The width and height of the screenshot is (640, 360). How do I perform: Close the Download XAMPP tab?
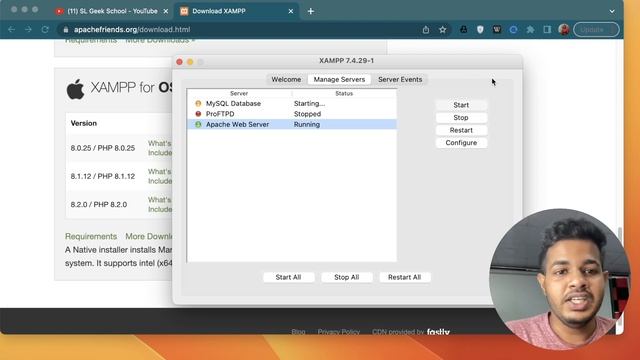(x=291, y=11)
